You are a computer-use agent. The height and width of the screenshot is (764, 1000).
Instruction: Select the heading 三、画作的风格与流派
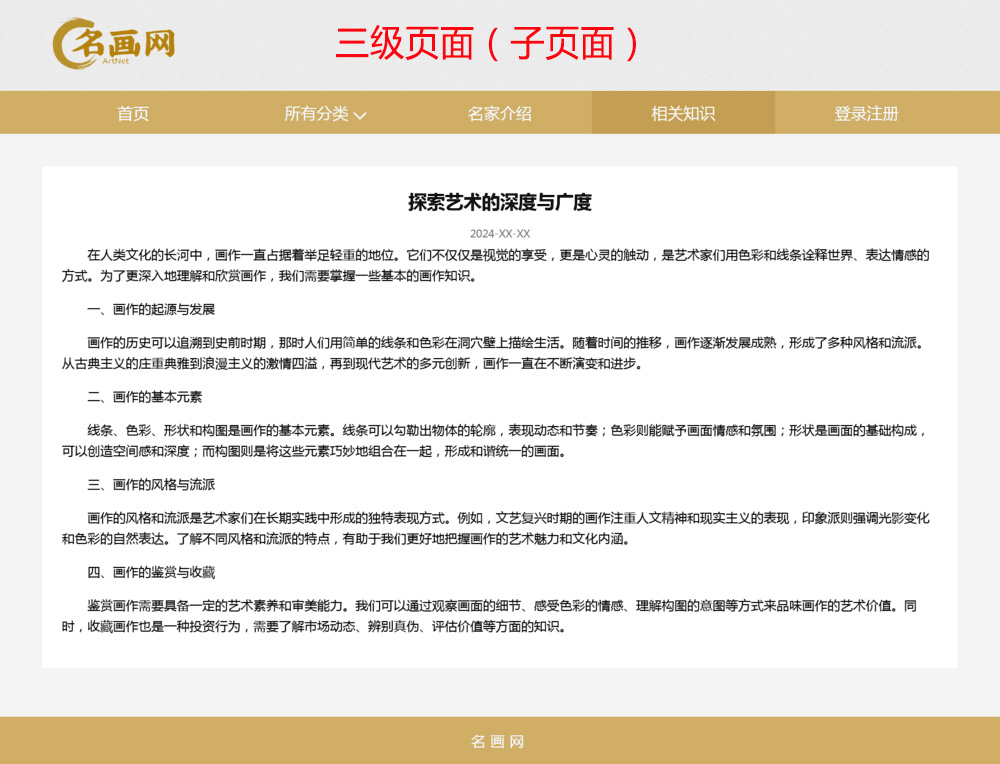151,485
